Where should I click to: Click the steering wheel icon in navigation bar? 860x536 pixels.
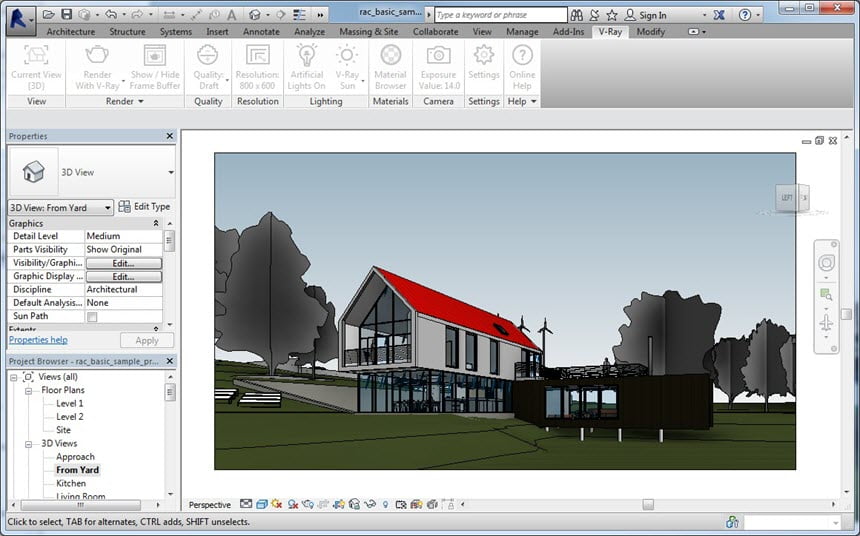827,263
